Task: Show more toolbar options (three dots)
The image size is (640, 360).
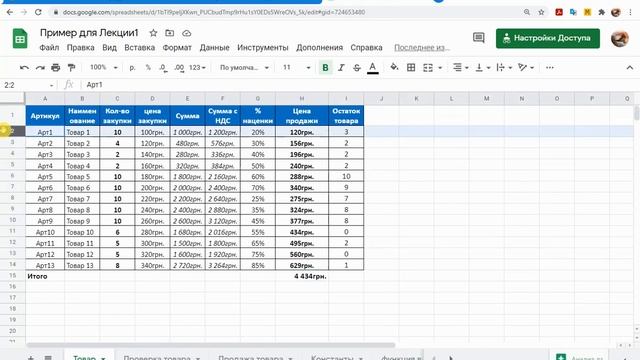Action: click(550, 68)
